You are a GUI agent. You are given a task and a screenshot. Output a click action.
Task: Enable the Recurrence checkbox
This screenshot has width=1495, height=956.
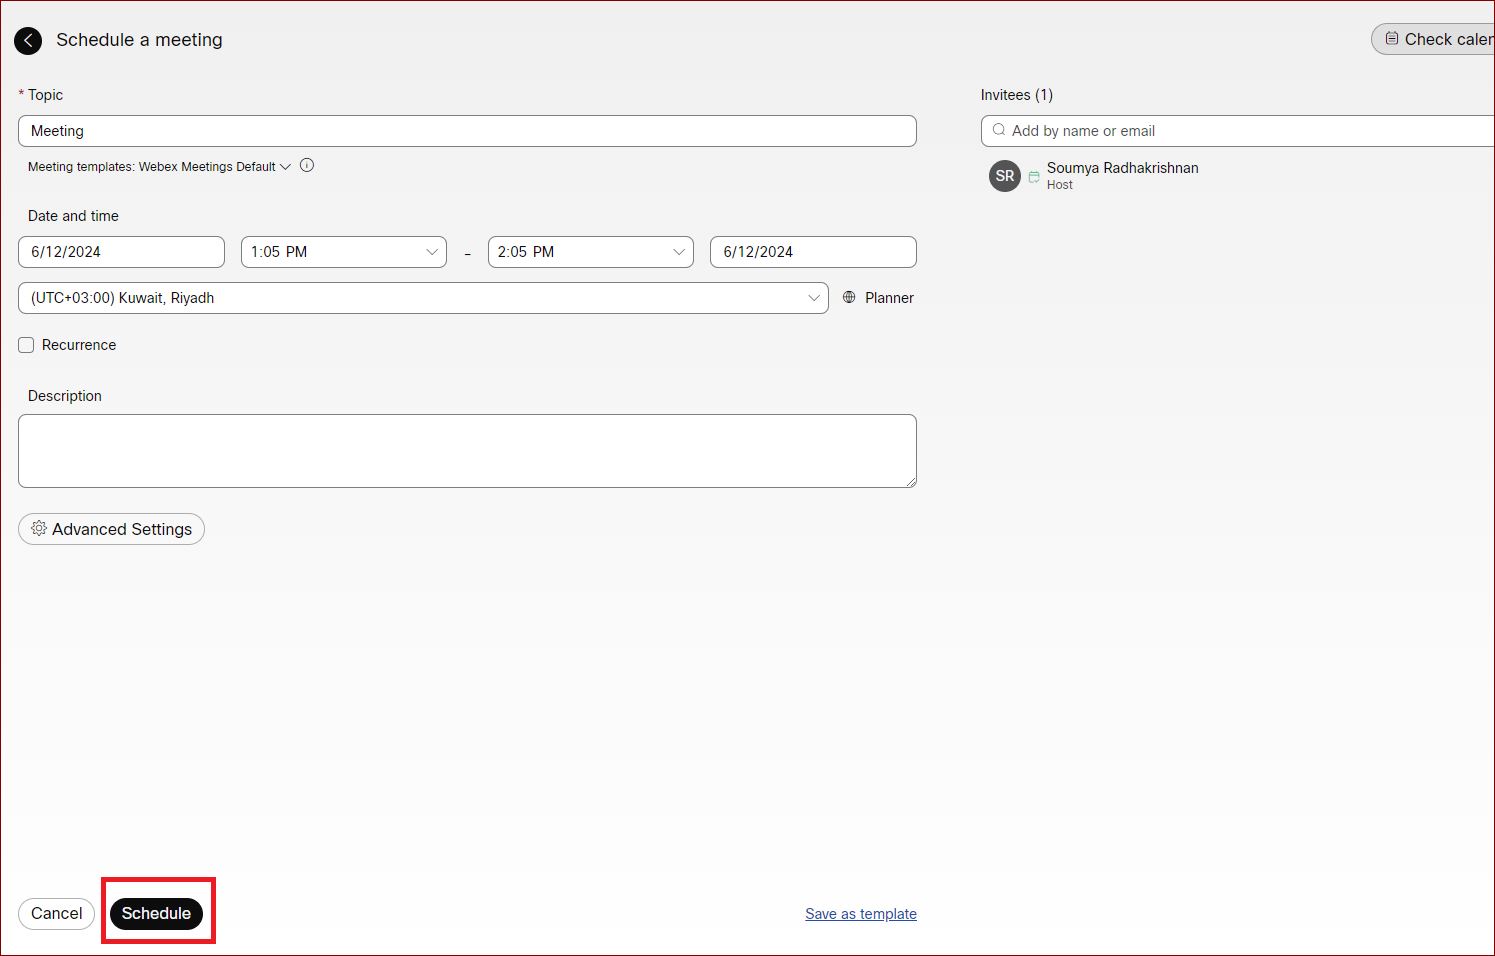26,345
